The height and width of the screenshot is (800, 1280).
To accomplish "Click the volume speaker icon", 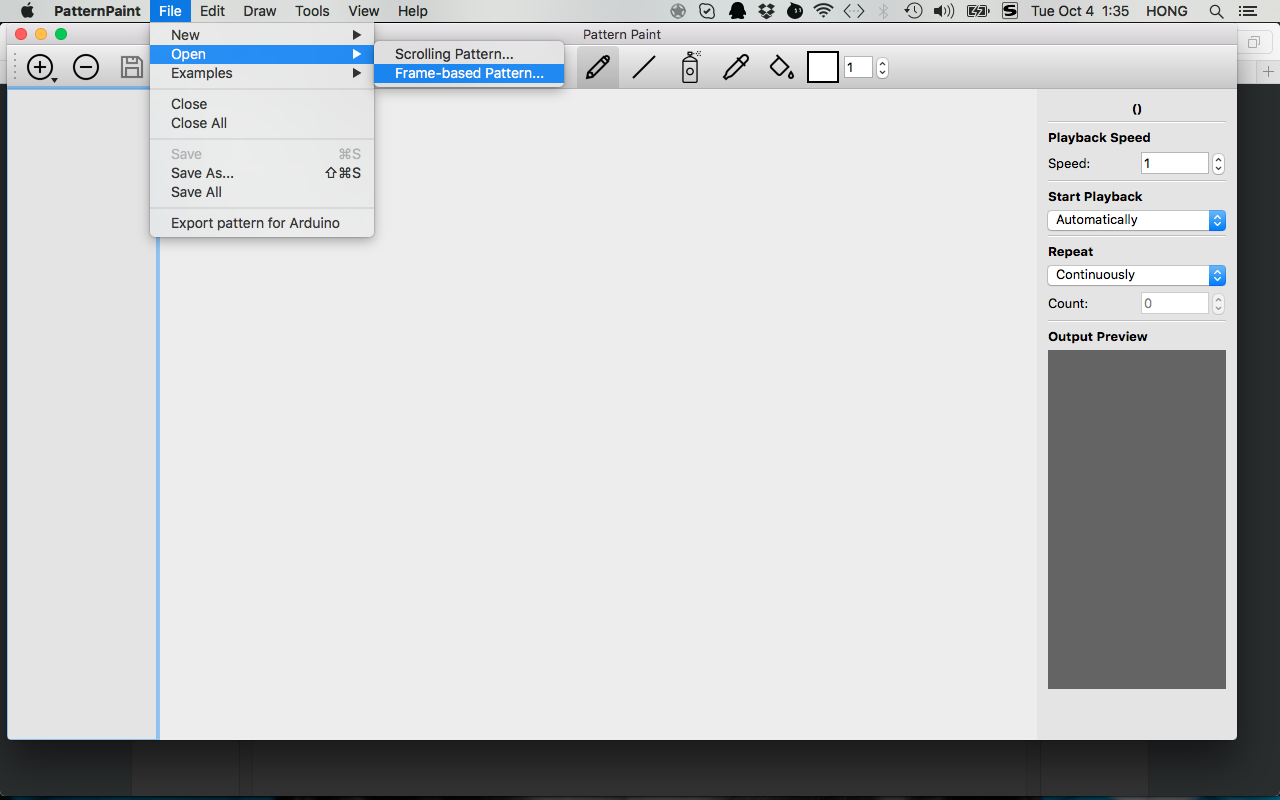I will pyautogui.click(x=943, y=11).
